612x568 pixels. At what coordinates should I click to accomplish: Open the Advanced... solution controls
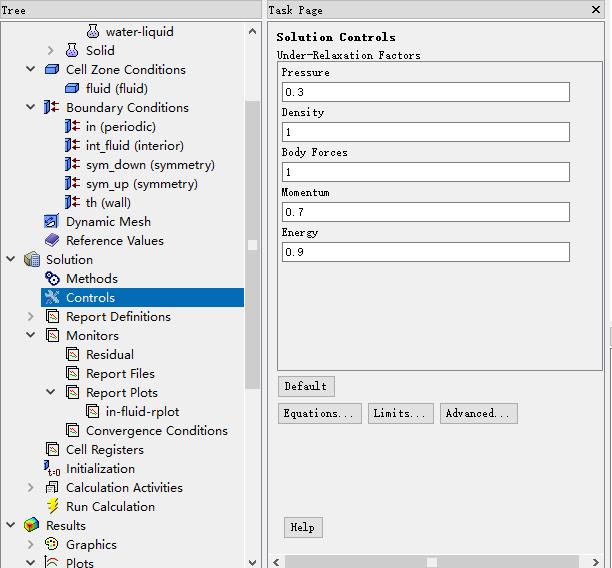tap(479, 413)
